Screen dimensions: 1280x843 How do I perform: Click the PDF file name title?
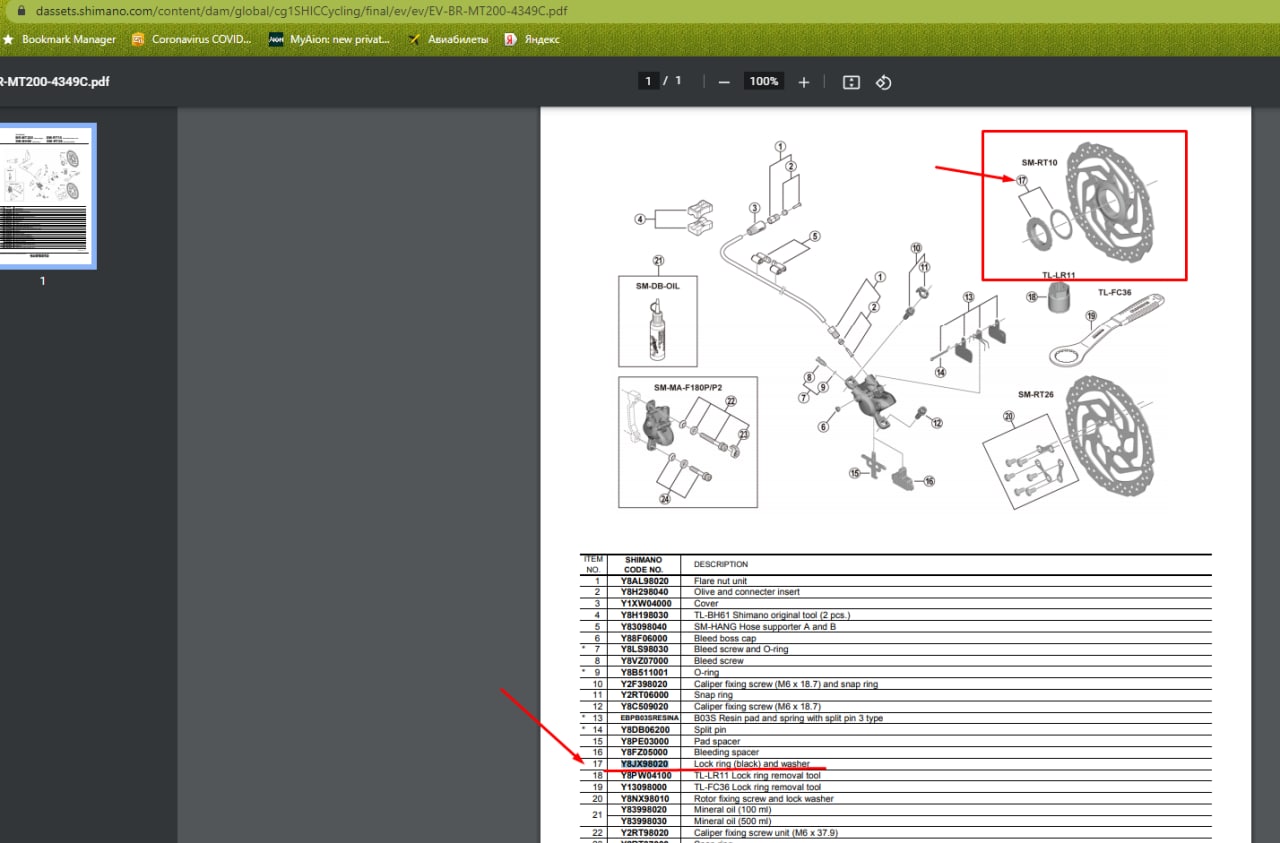[54, 81]
